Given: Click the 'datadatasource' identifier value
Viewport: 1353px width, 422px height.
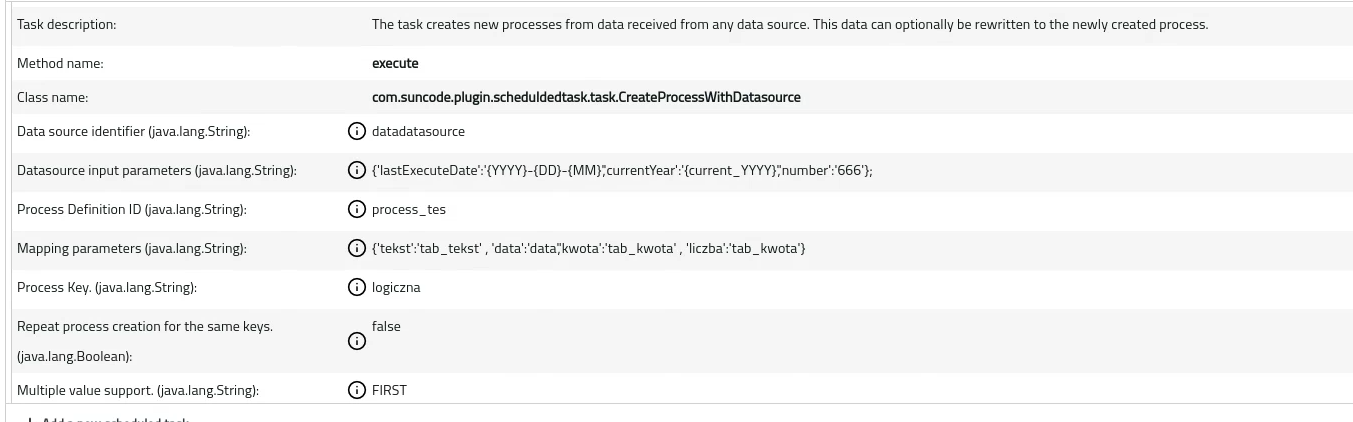Looking at the screenshot, I should (418, 131).
